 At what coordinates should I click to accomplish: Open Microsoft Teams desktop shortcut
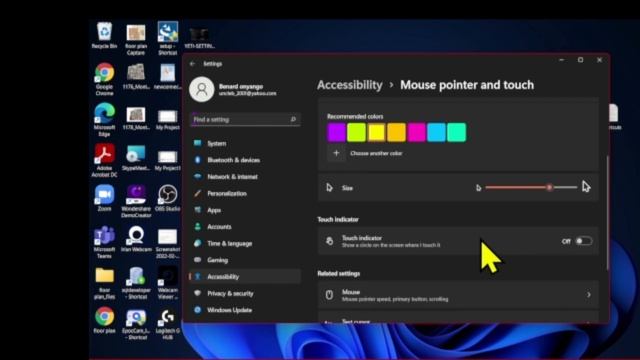pos(104,241)
